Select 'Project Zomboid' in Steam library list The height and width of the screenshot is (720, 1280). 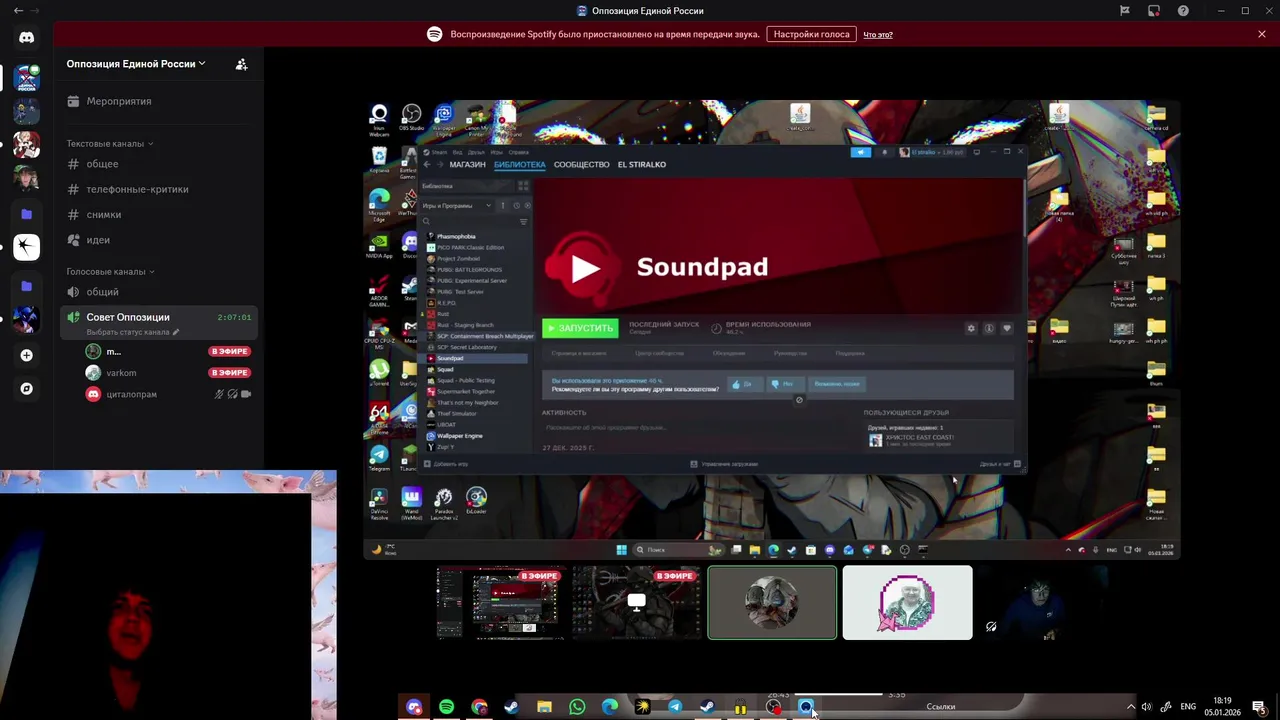[458, 258]
